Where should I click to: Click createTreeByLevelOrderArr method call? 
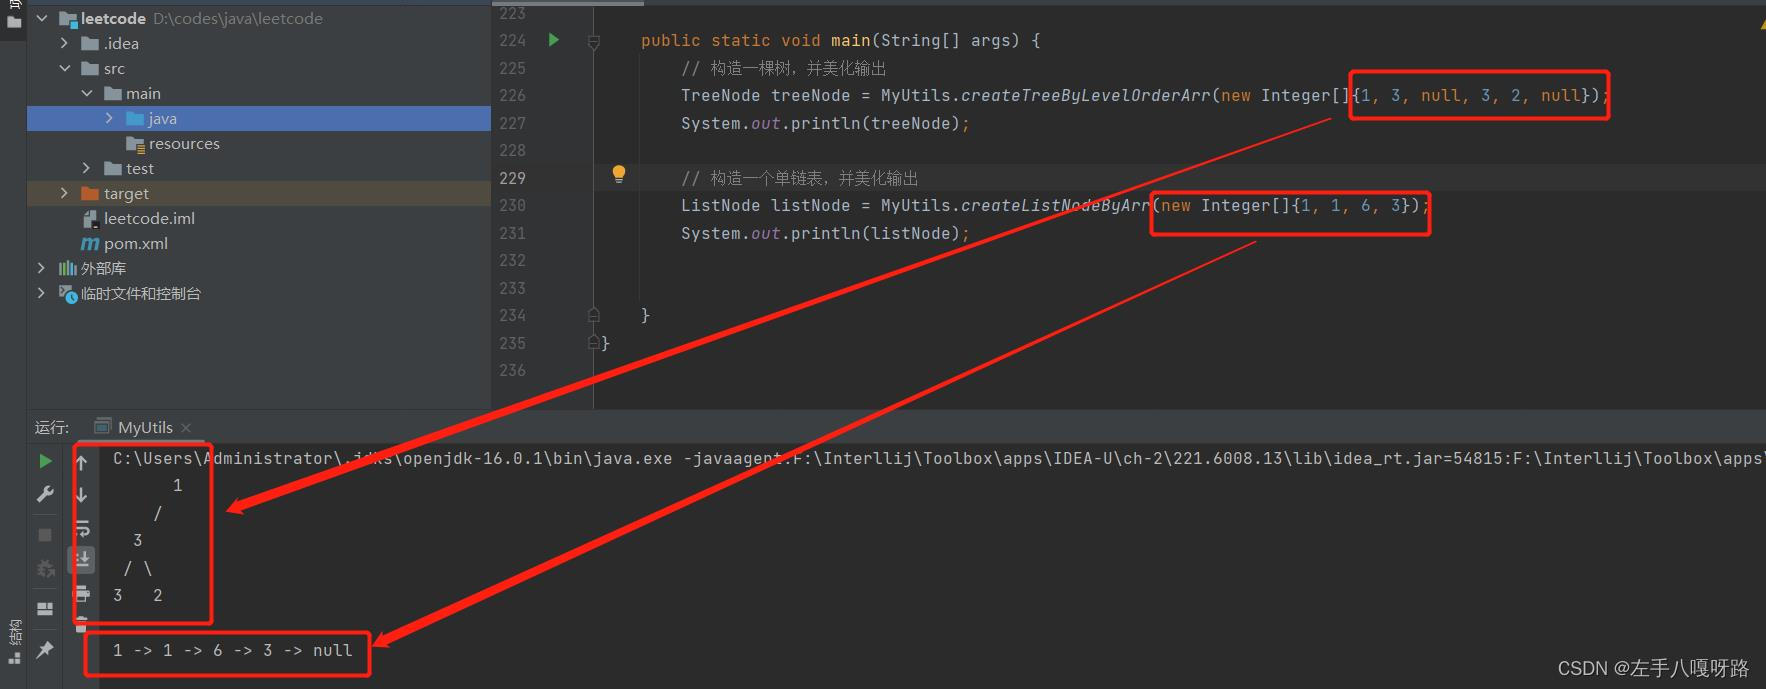[x=1085, y=95]
